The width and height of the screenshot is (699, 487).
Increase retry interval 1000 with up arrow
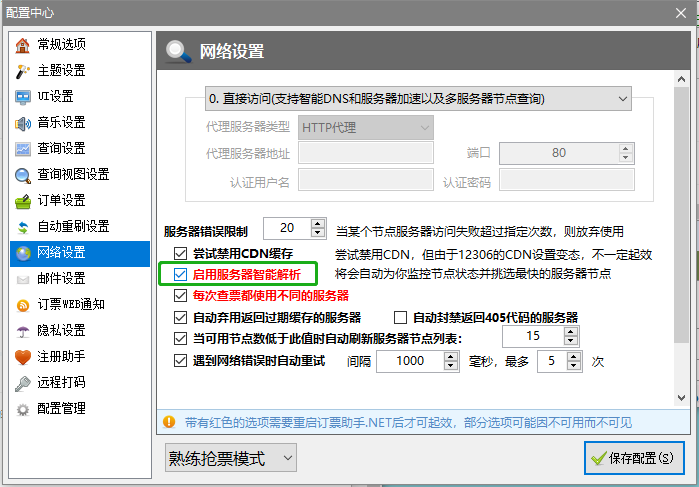click(451, 357)
